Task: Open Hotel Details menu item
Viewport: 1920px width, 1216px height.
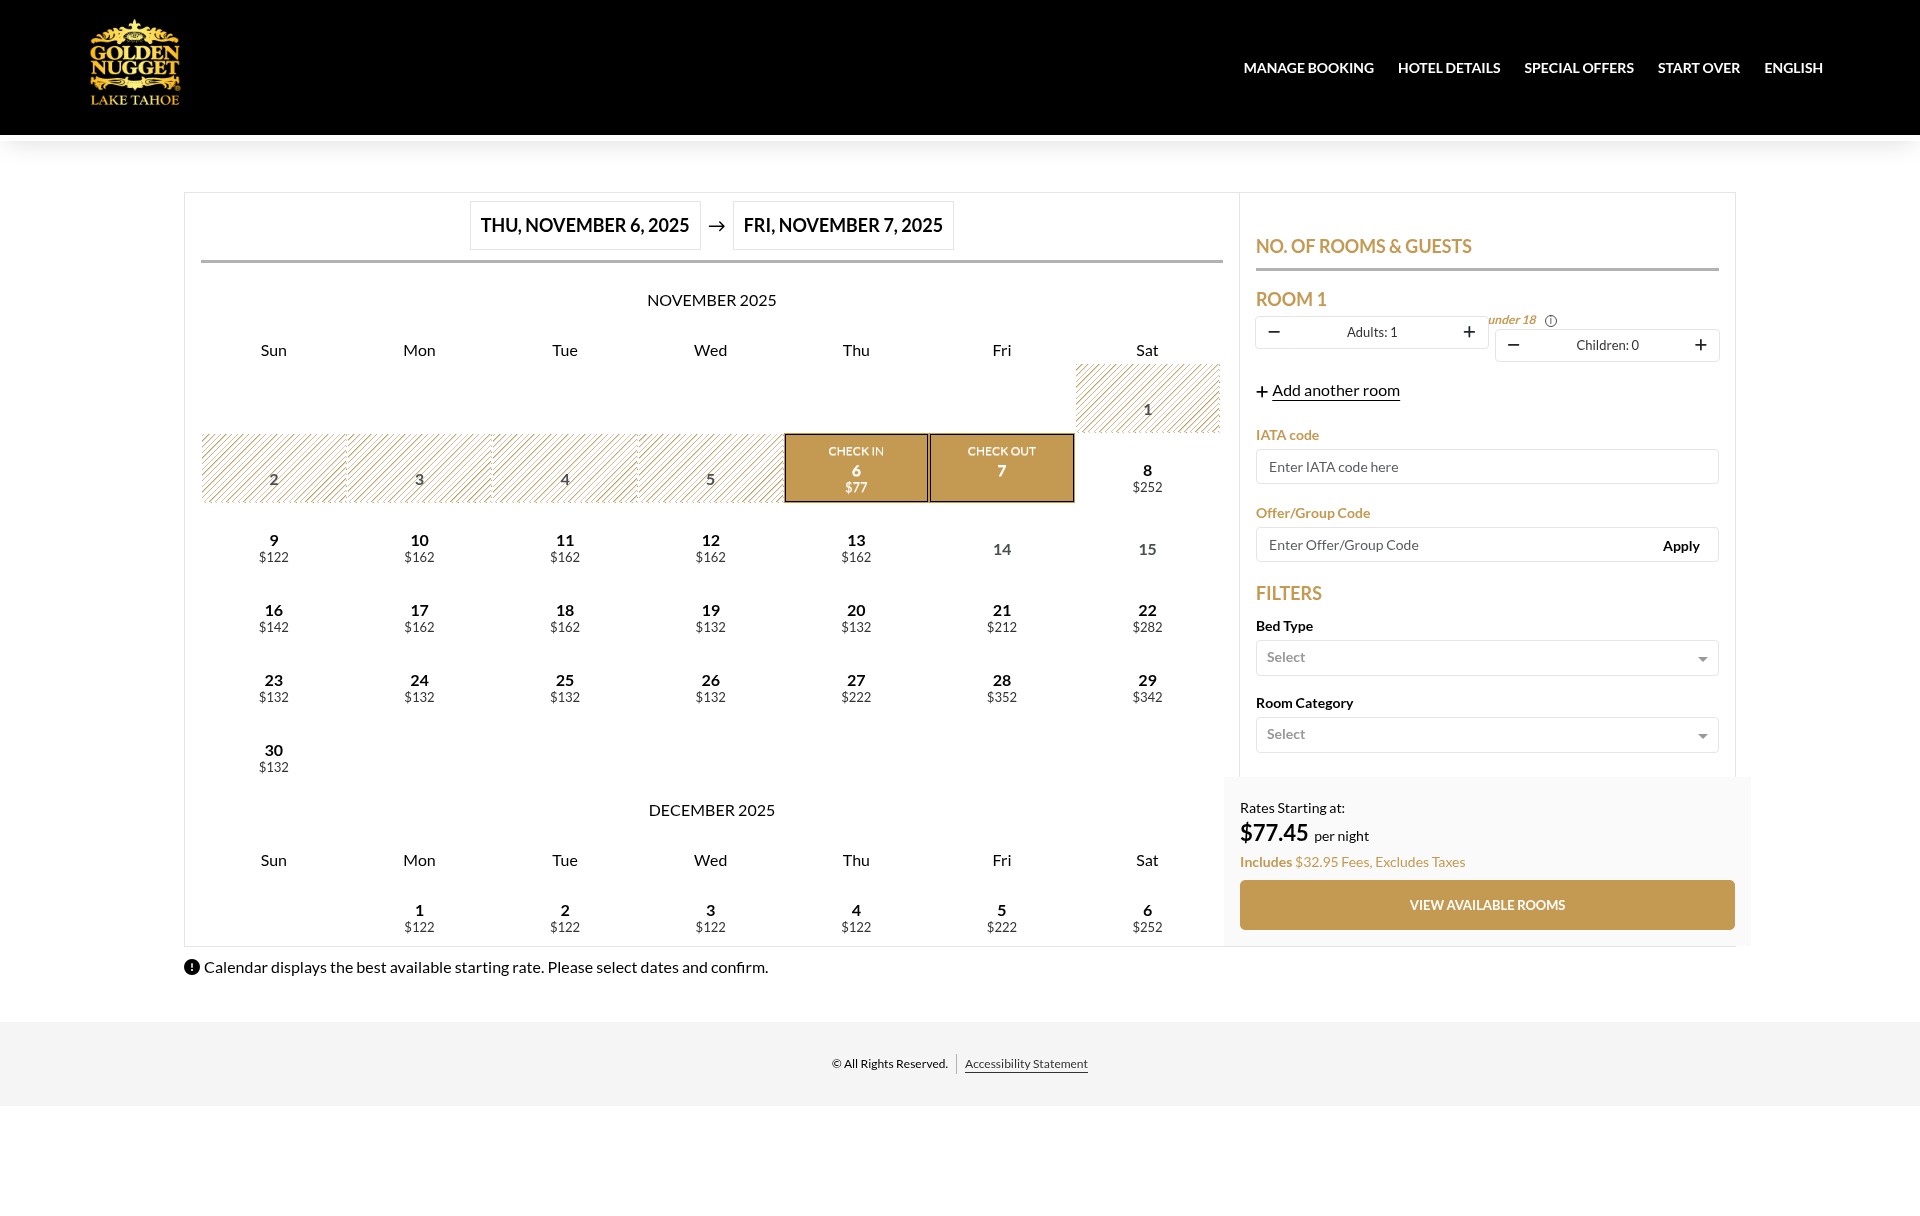Action: pyautogui.click(x=1449, y=68)
